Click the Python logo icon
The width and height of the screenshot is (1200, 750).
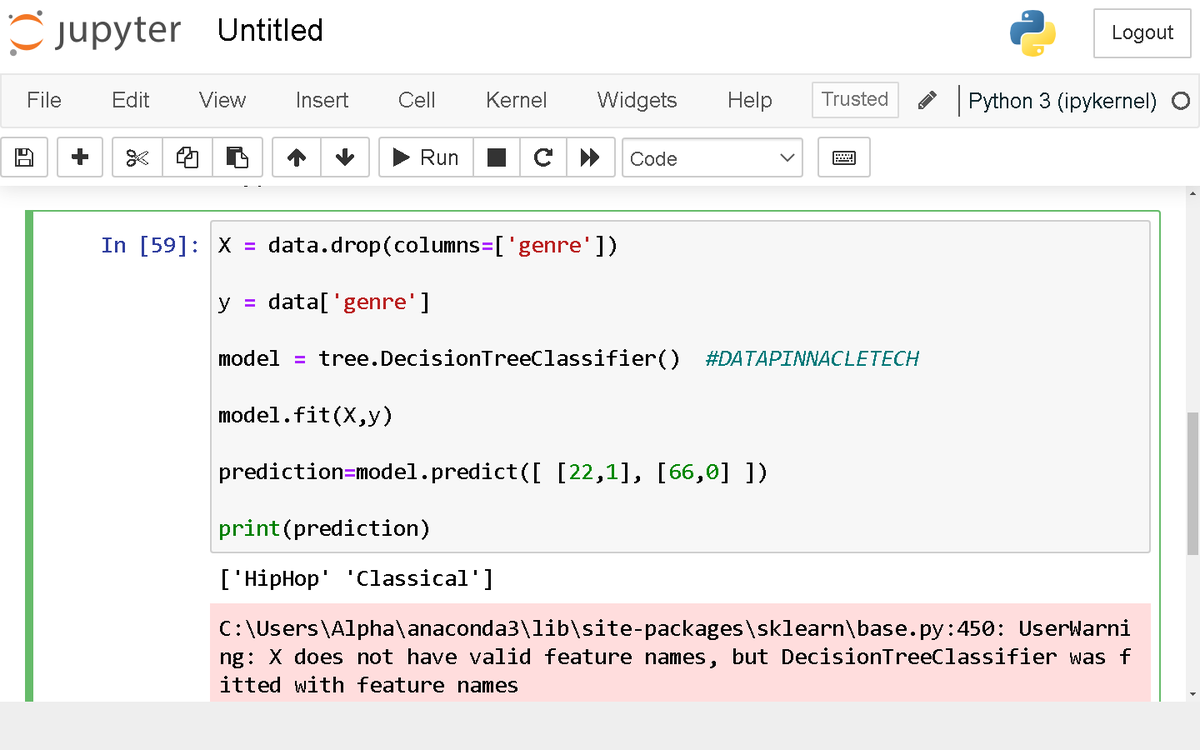(x=1033, y=33)
